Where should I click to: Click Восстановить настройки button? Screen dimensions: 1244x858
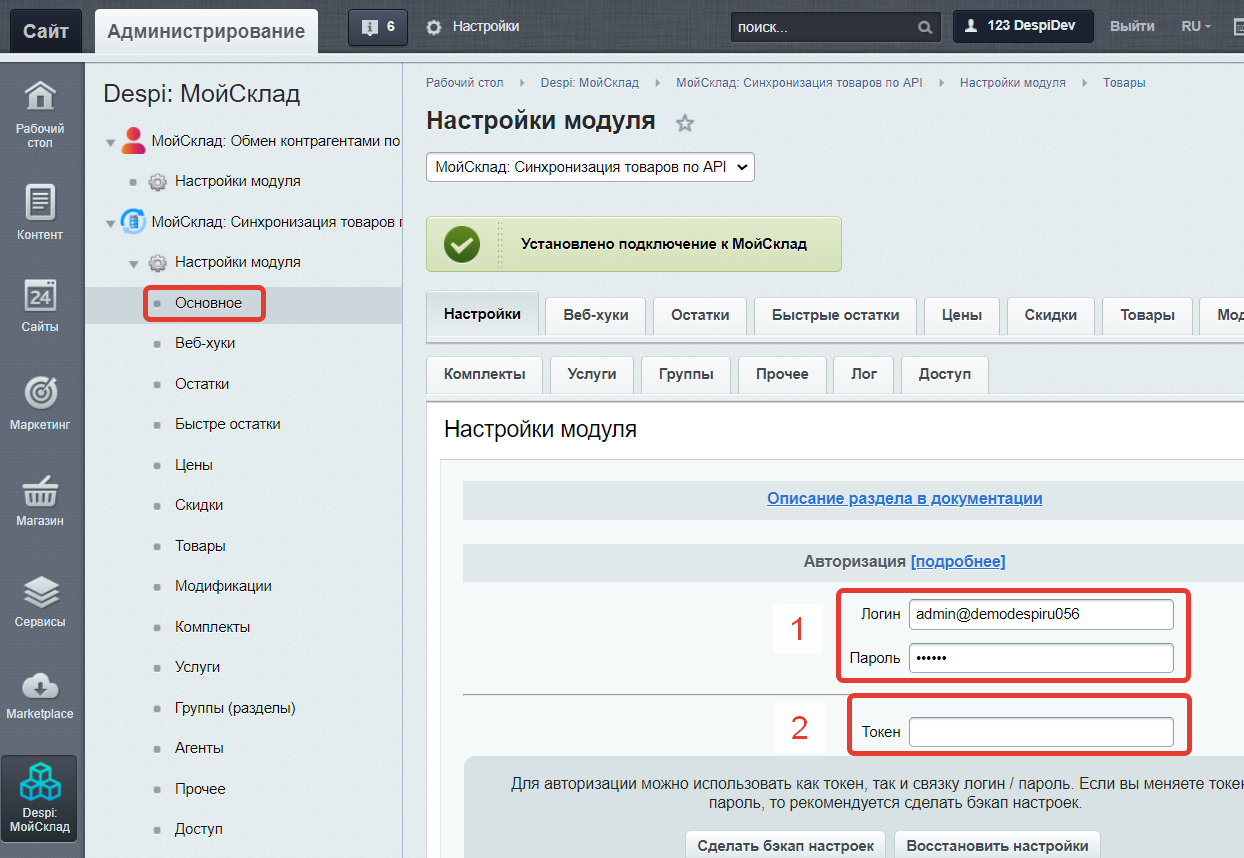point(997,845)
